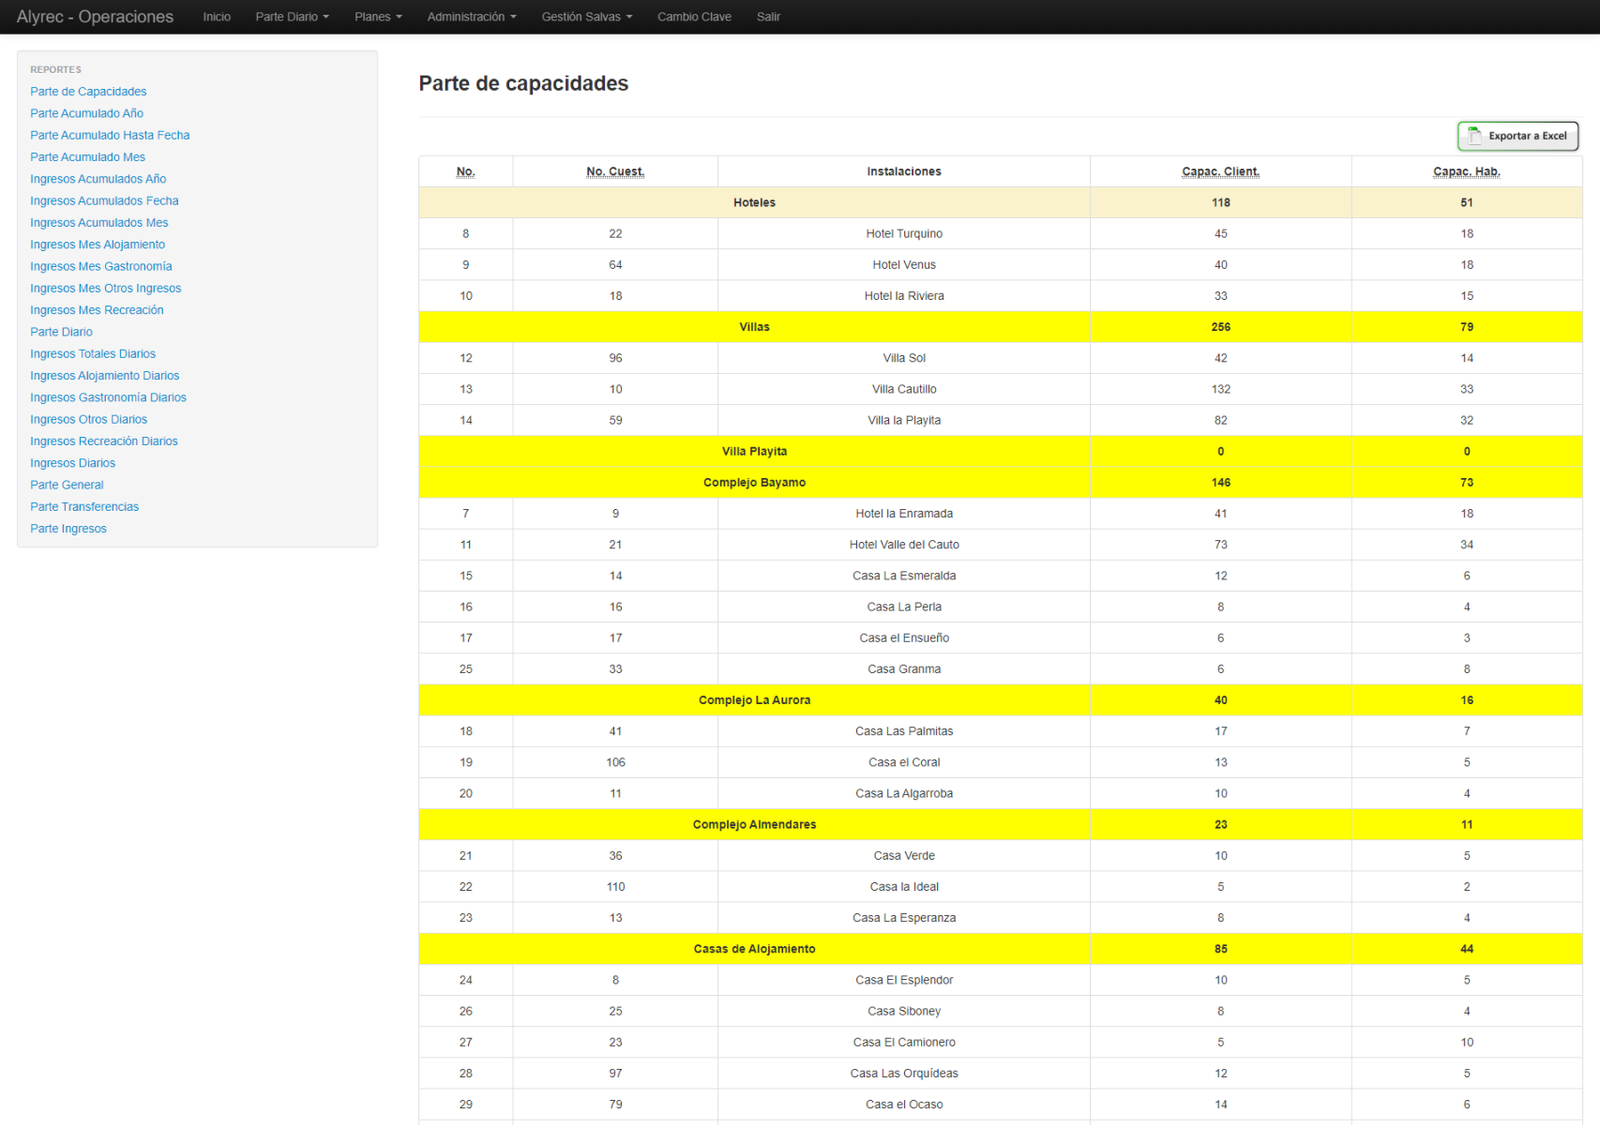Viewport: 1600px width, 1125px height.
Task: Select Ingresos Acumulados Mes link
Action: click(99, 223)
